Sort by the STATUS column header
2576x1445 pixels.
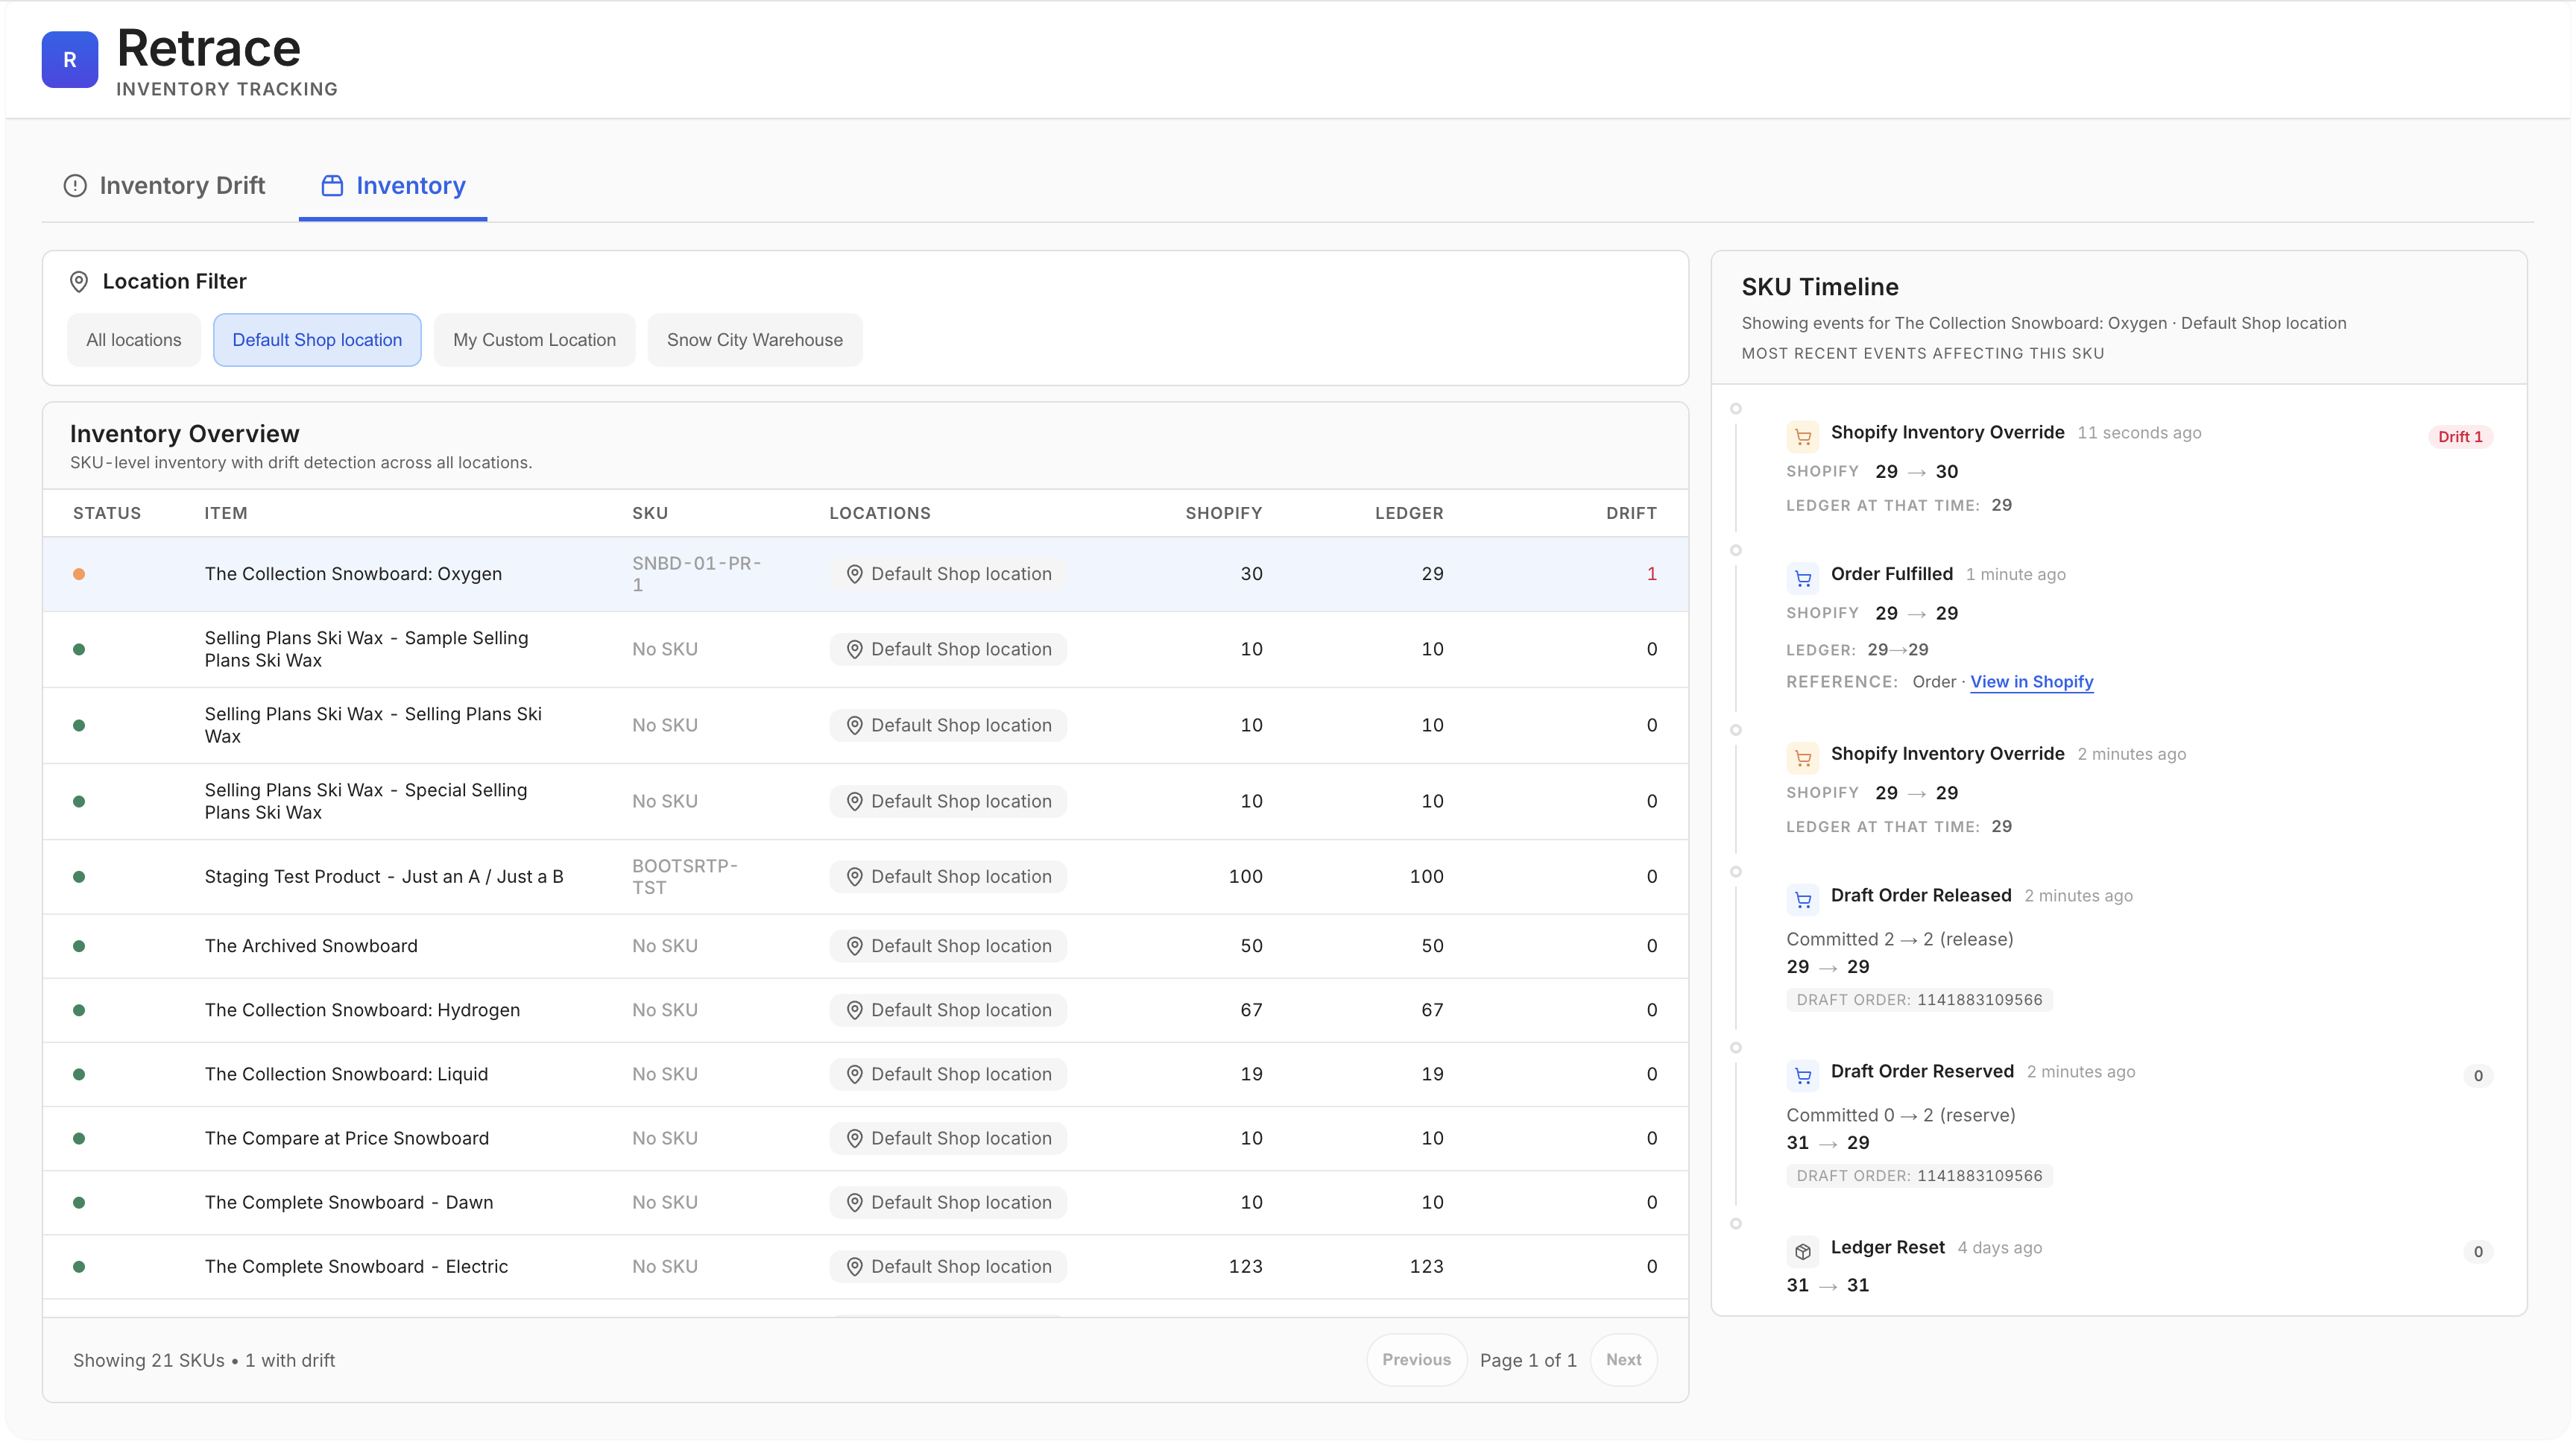tap(107, 513)
